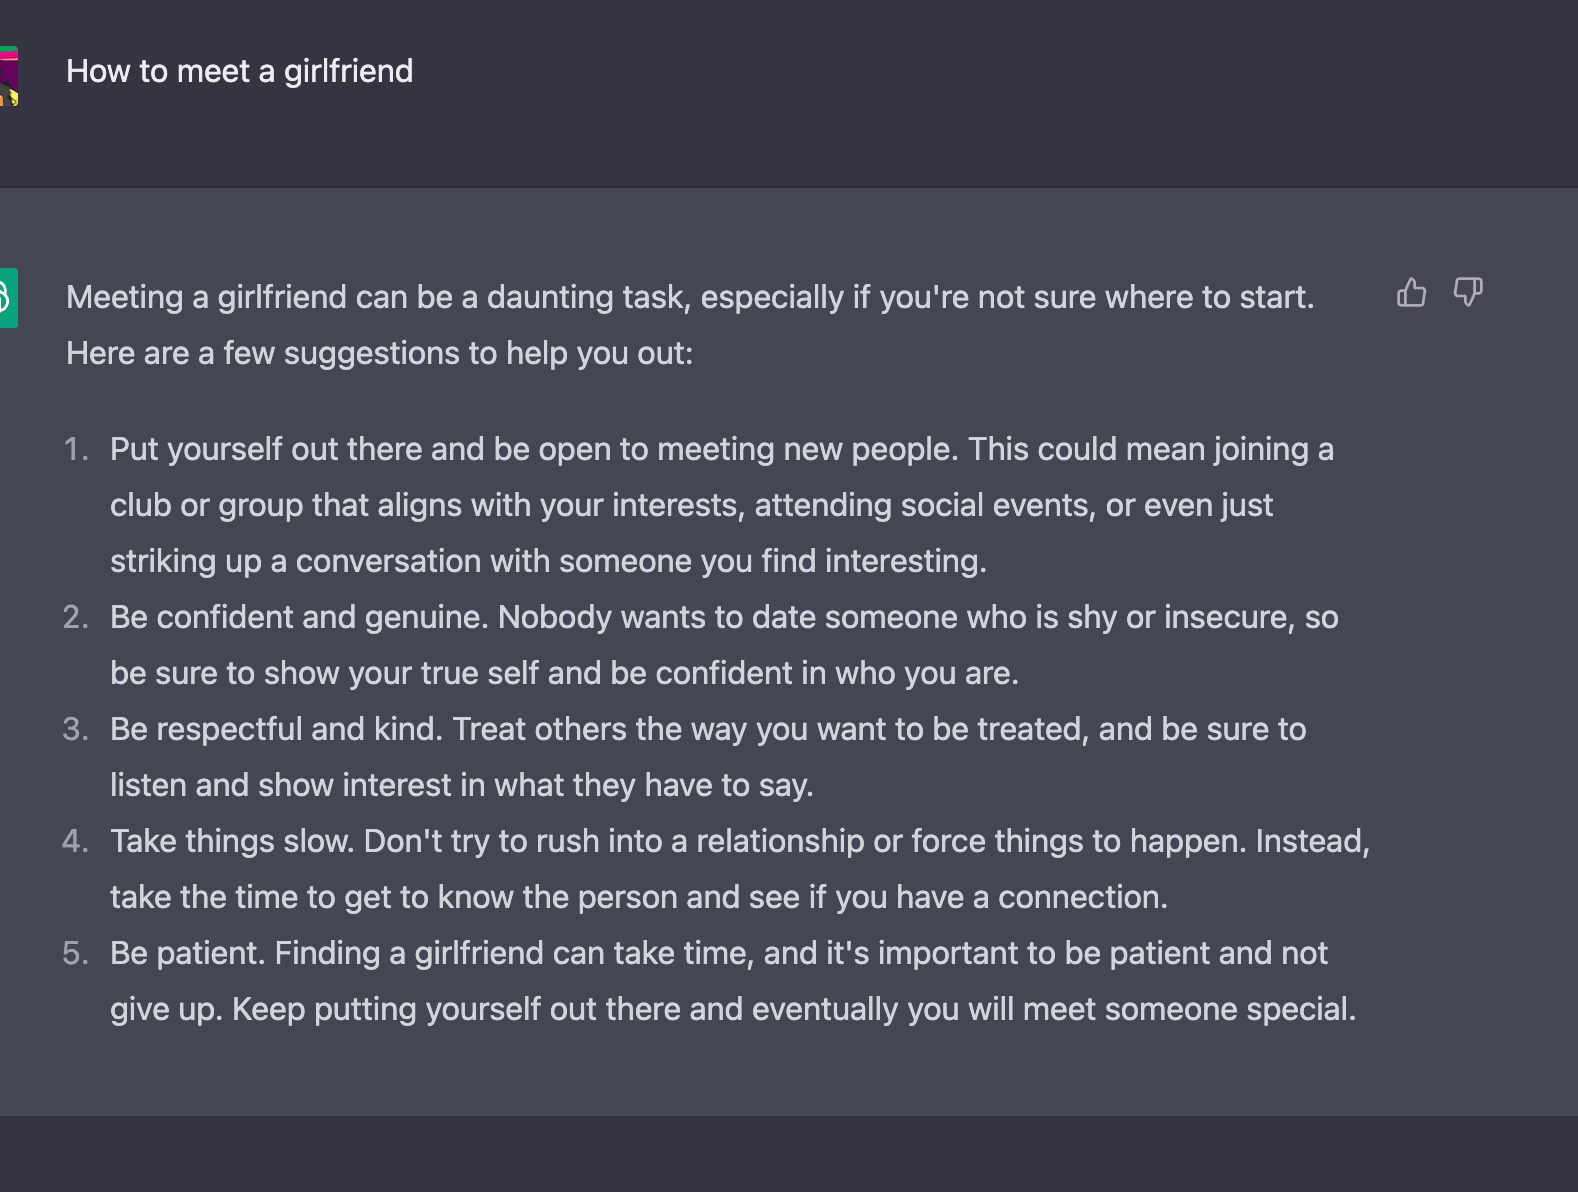Click the sentence beginning 'Meeting a girlfriend can be'
The width and height of the screenshot is (1578, 1192).
690,297
